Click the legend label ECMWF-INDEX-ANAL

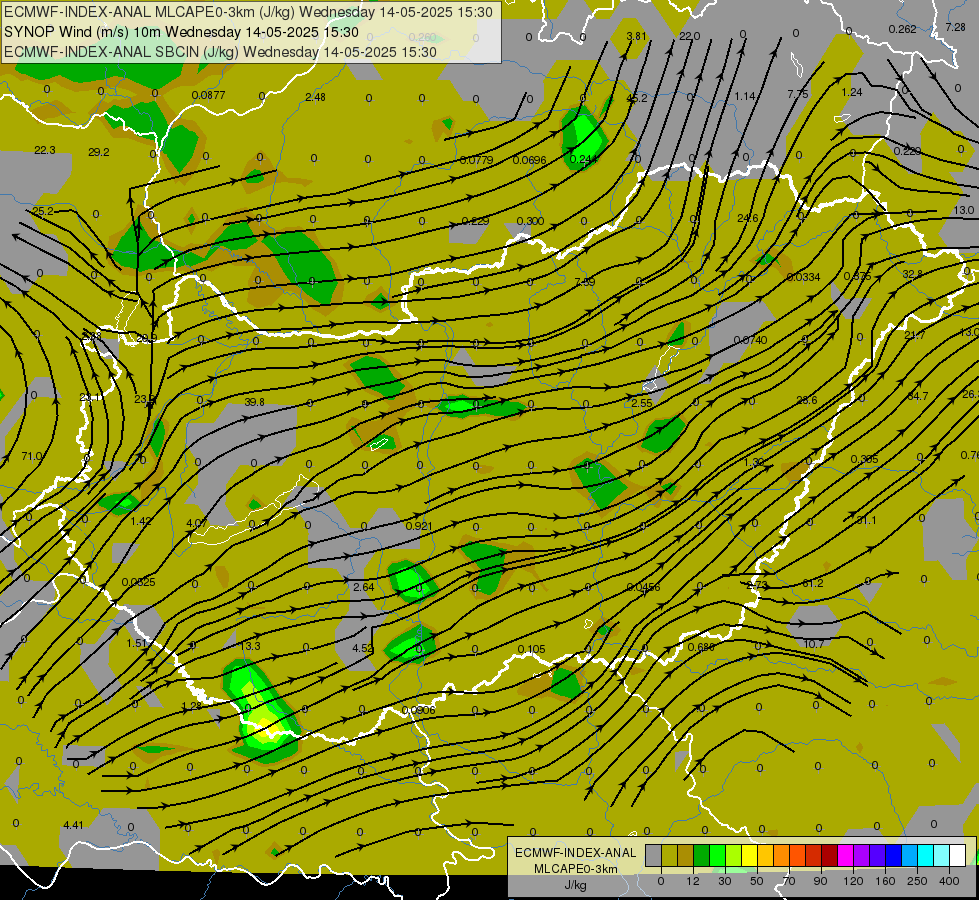tap(575, 853)
